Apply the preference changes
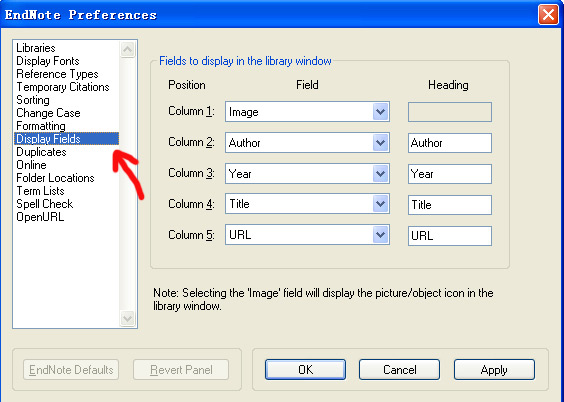This screenshot has width=564, height=402. pos(494,369)
